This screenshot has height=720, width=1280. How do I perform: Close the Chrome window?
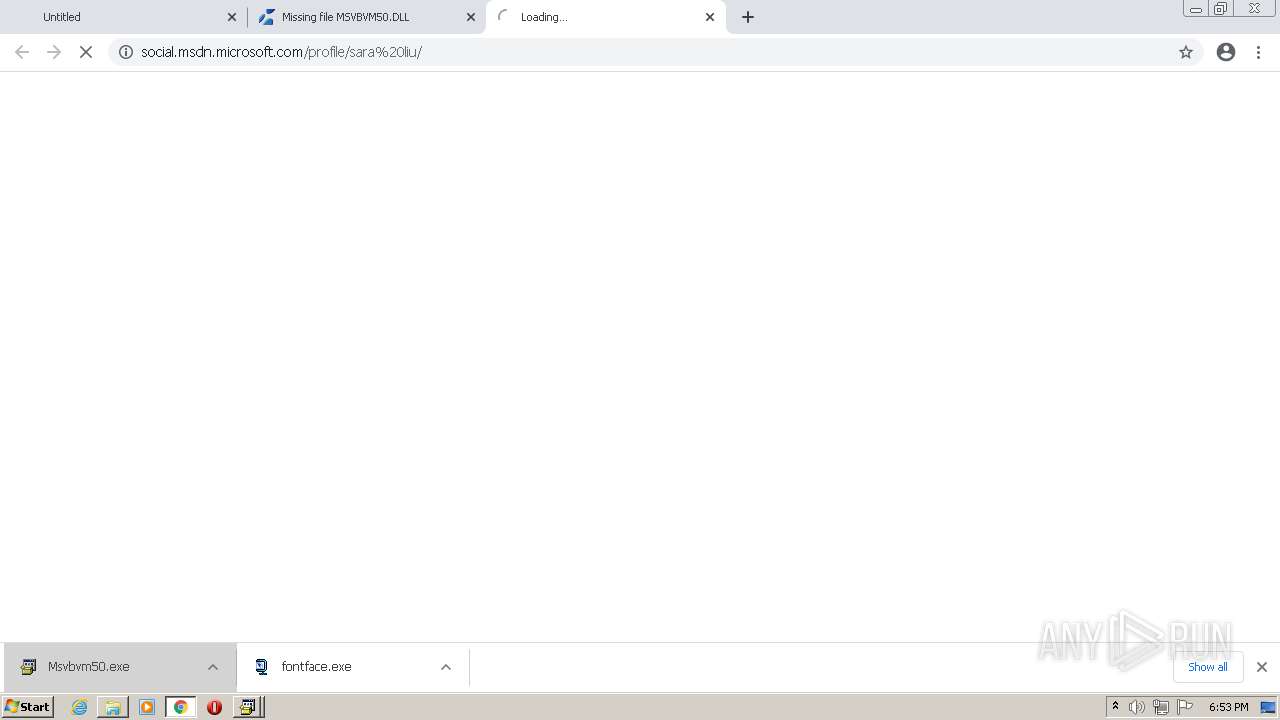1254,9
